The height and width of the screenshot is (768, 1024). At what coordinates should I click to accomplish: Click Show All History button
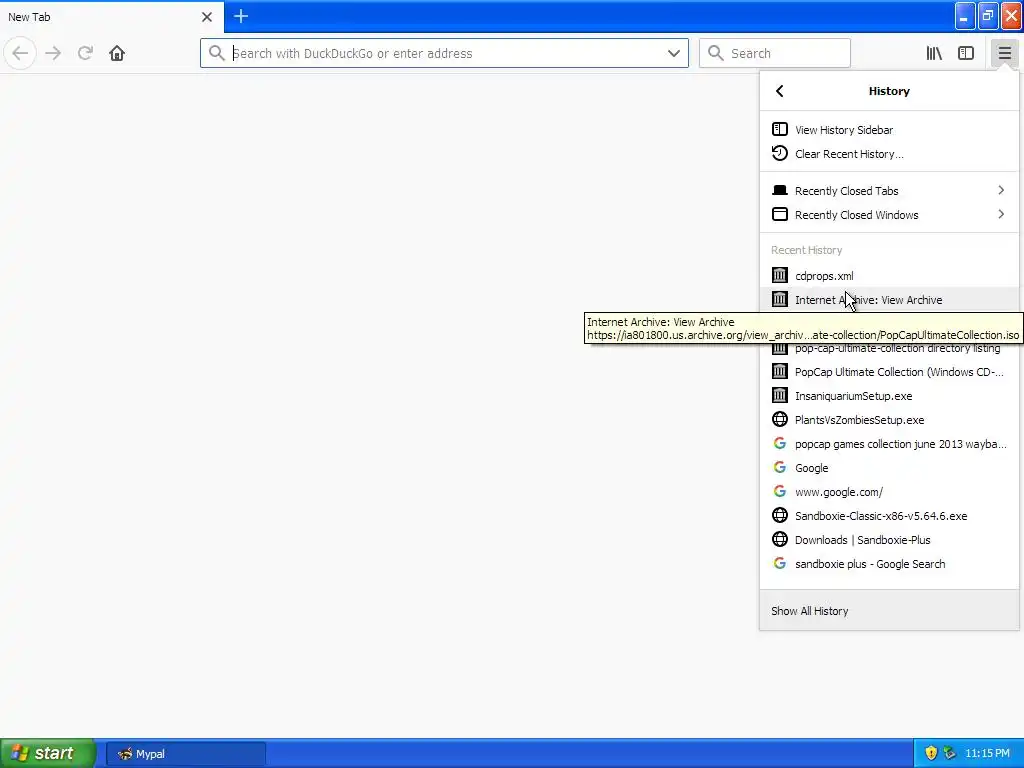coord(889,611)
